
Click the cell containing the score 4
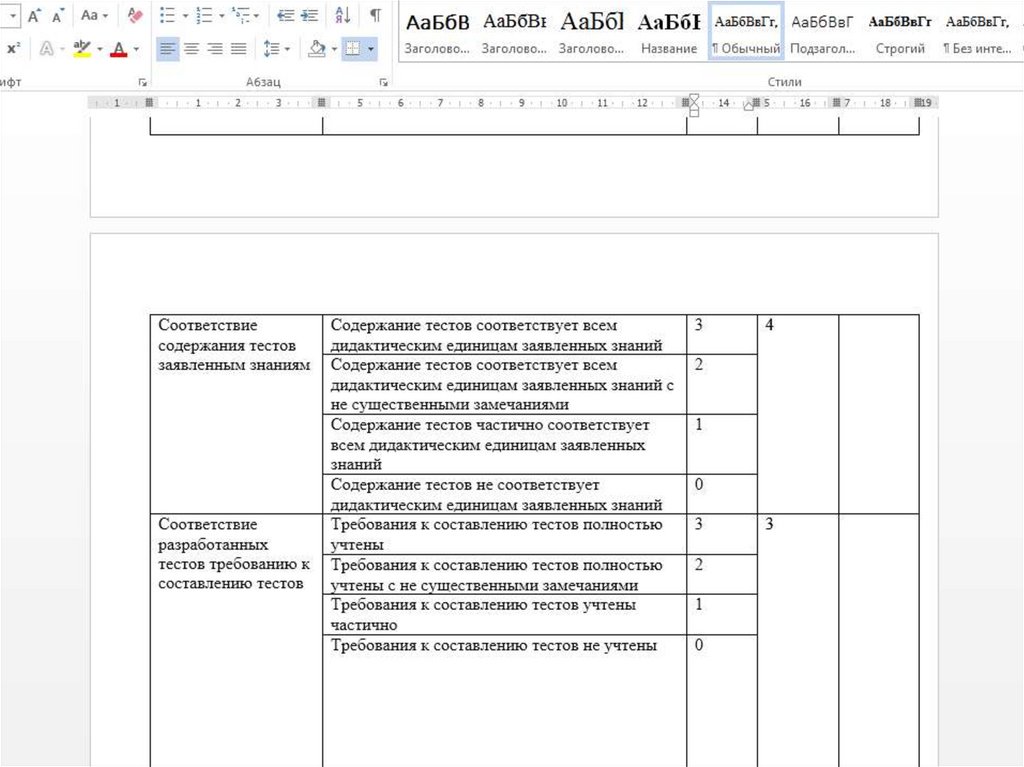click(798, 414)
